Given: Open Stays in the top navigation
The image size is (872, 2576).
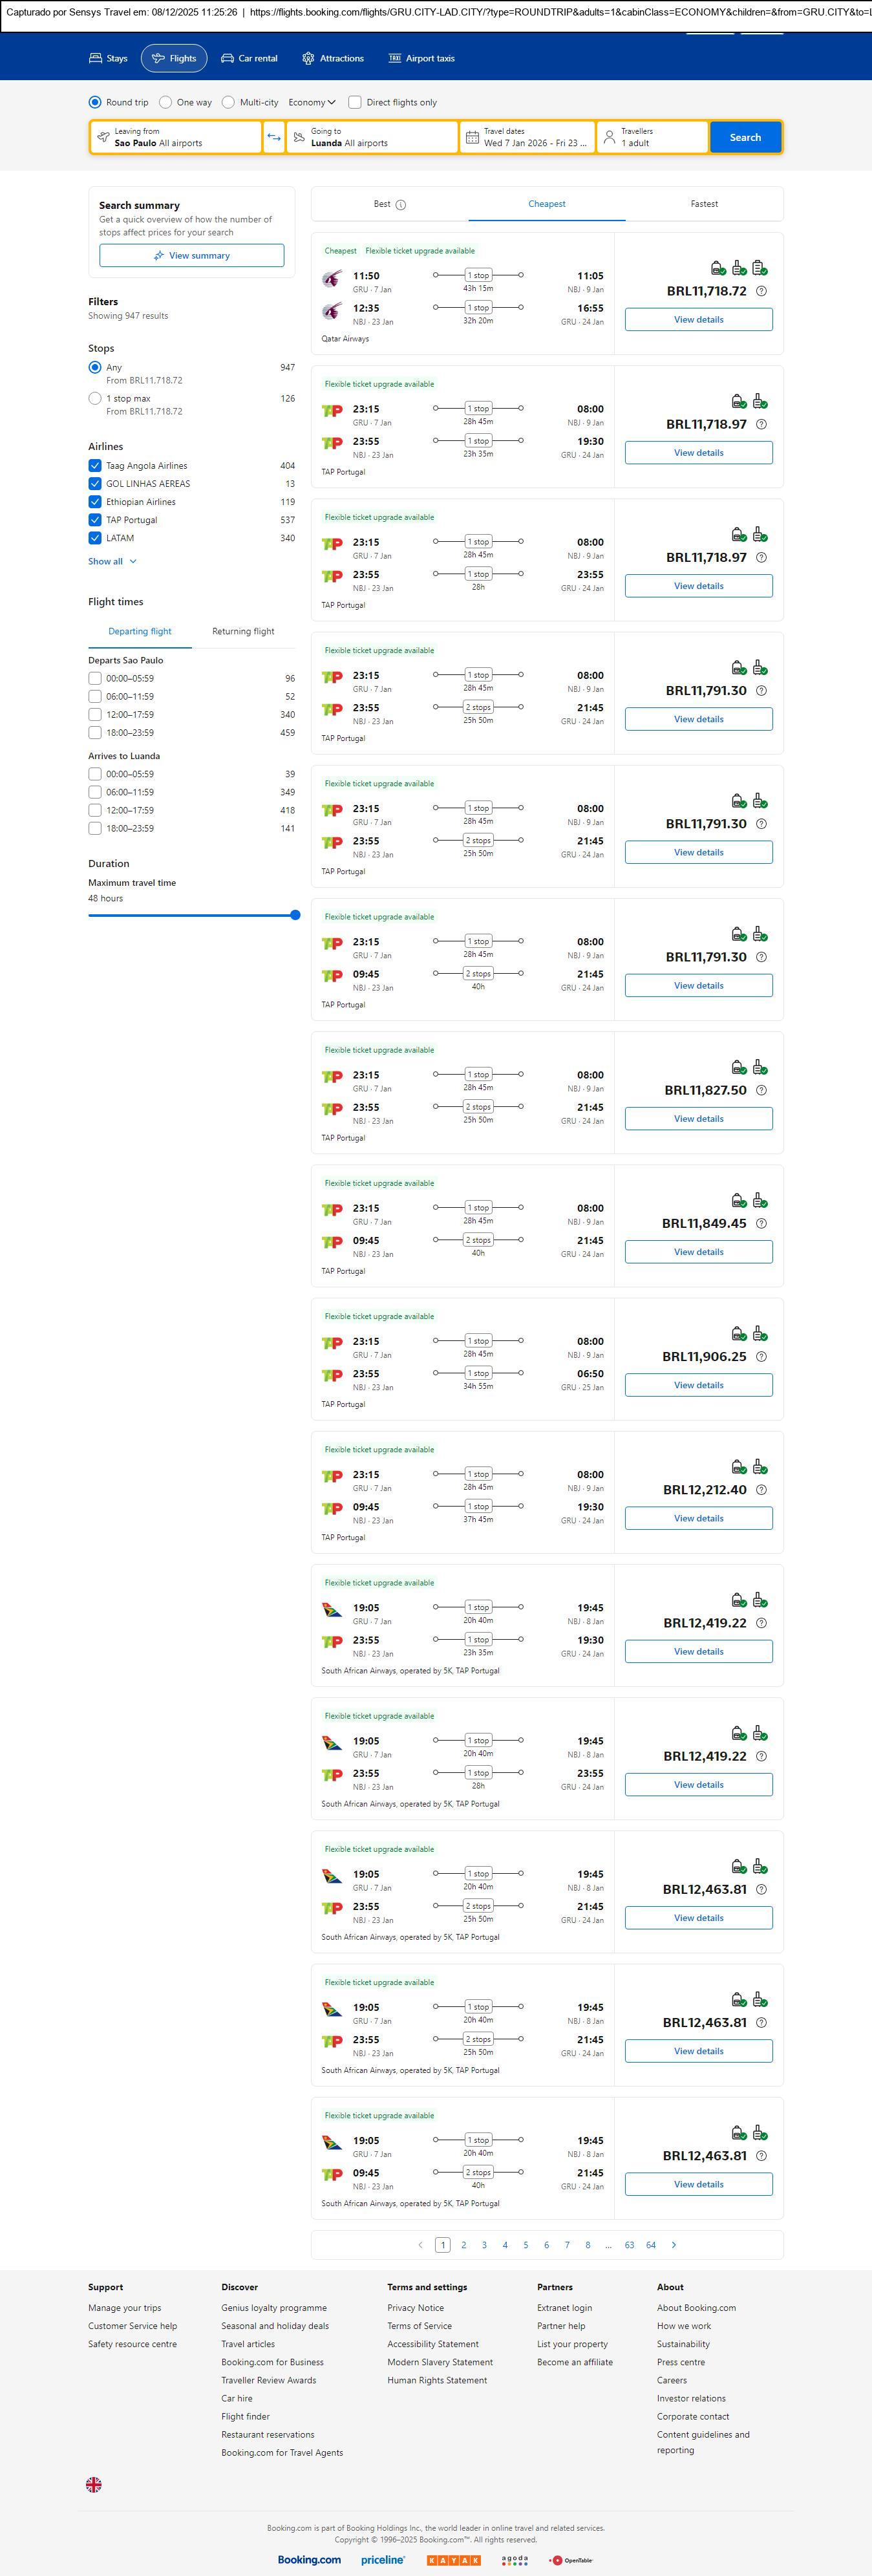Looking at the screenshot, I should tap(108, 58).
